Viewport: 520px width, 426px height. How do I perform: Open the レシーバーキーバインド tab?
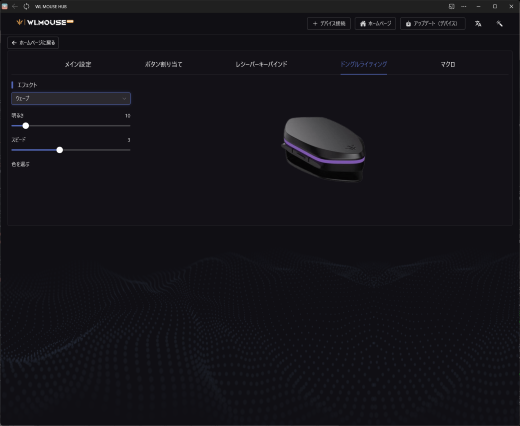(261, 64)
